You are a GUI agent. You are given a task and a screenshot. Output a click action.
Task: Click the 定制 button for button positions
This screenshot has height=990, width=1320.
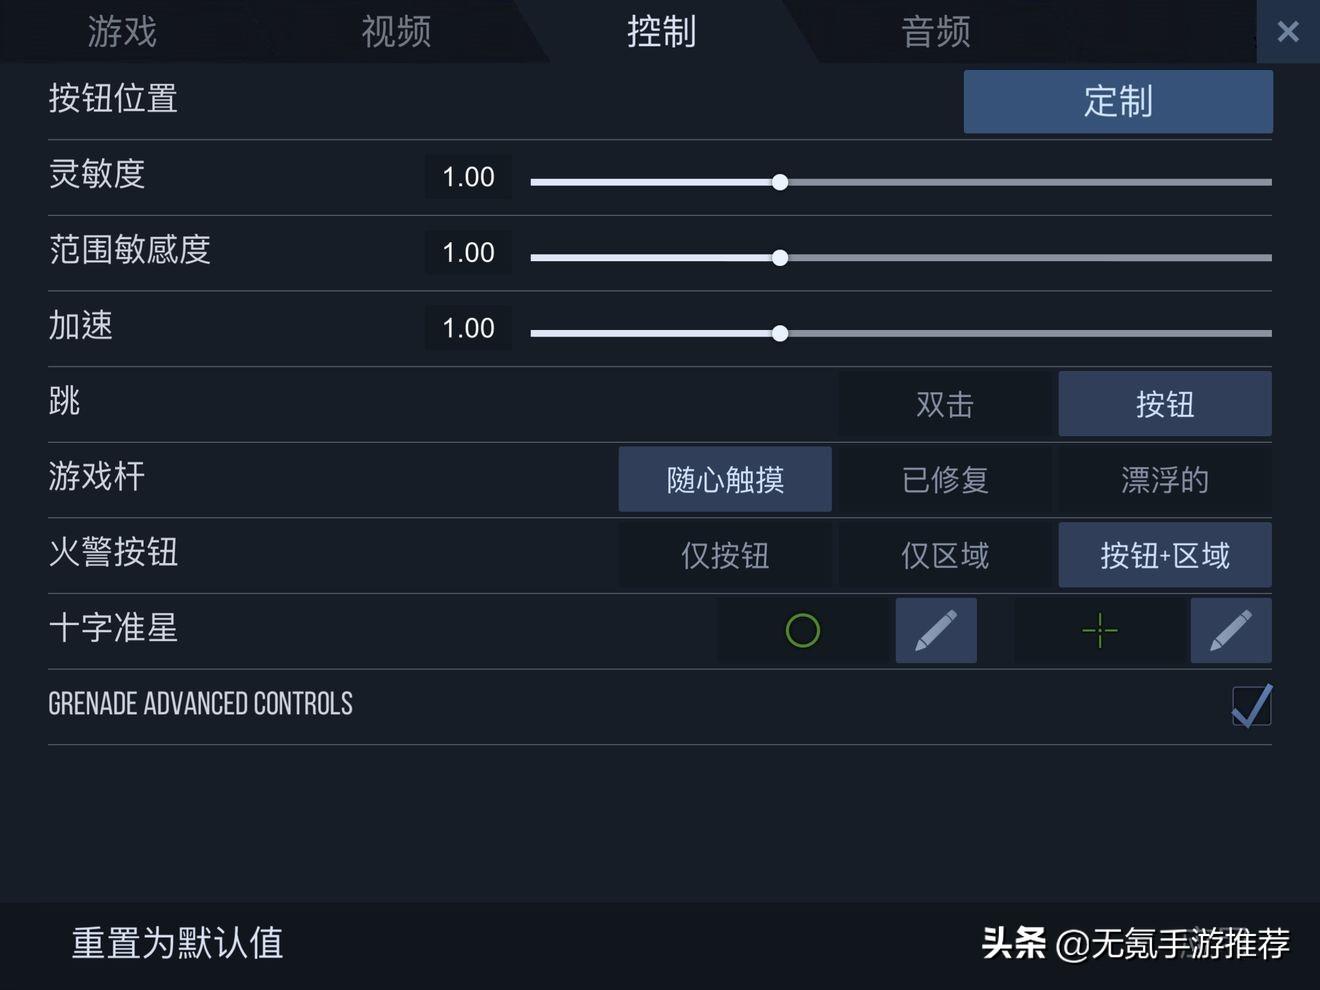(1118, 101)
